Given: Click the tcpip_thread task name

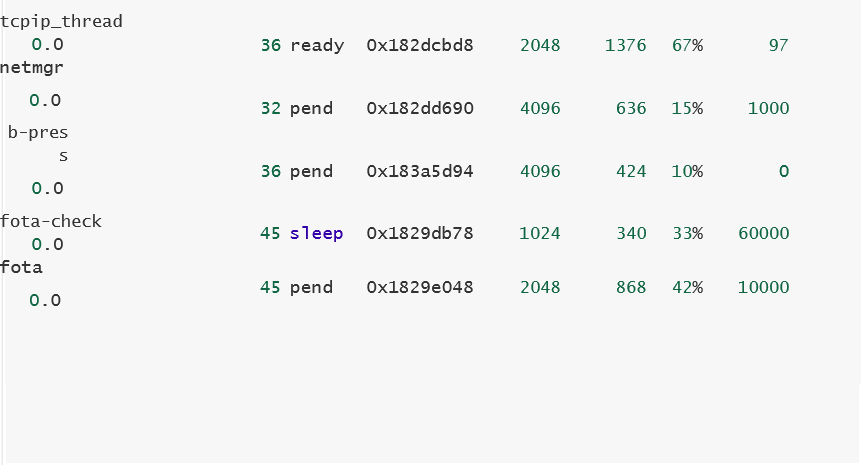Looking at the screenshot, I should coord(61,21).
